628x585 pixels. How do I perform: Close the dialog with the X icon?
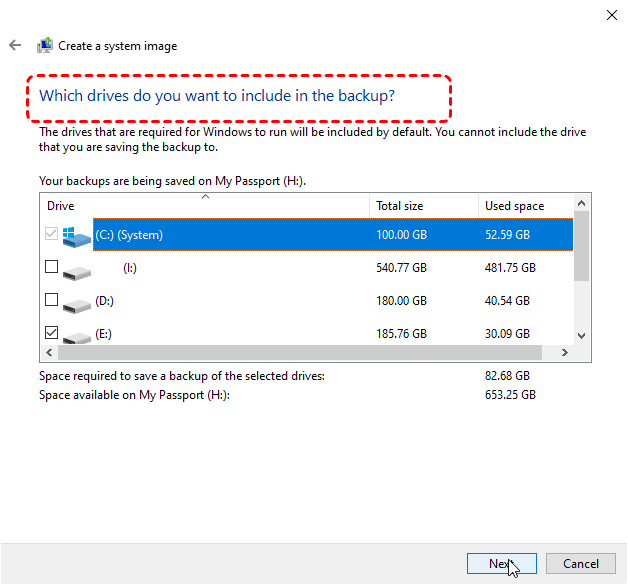tap(611, 15)
